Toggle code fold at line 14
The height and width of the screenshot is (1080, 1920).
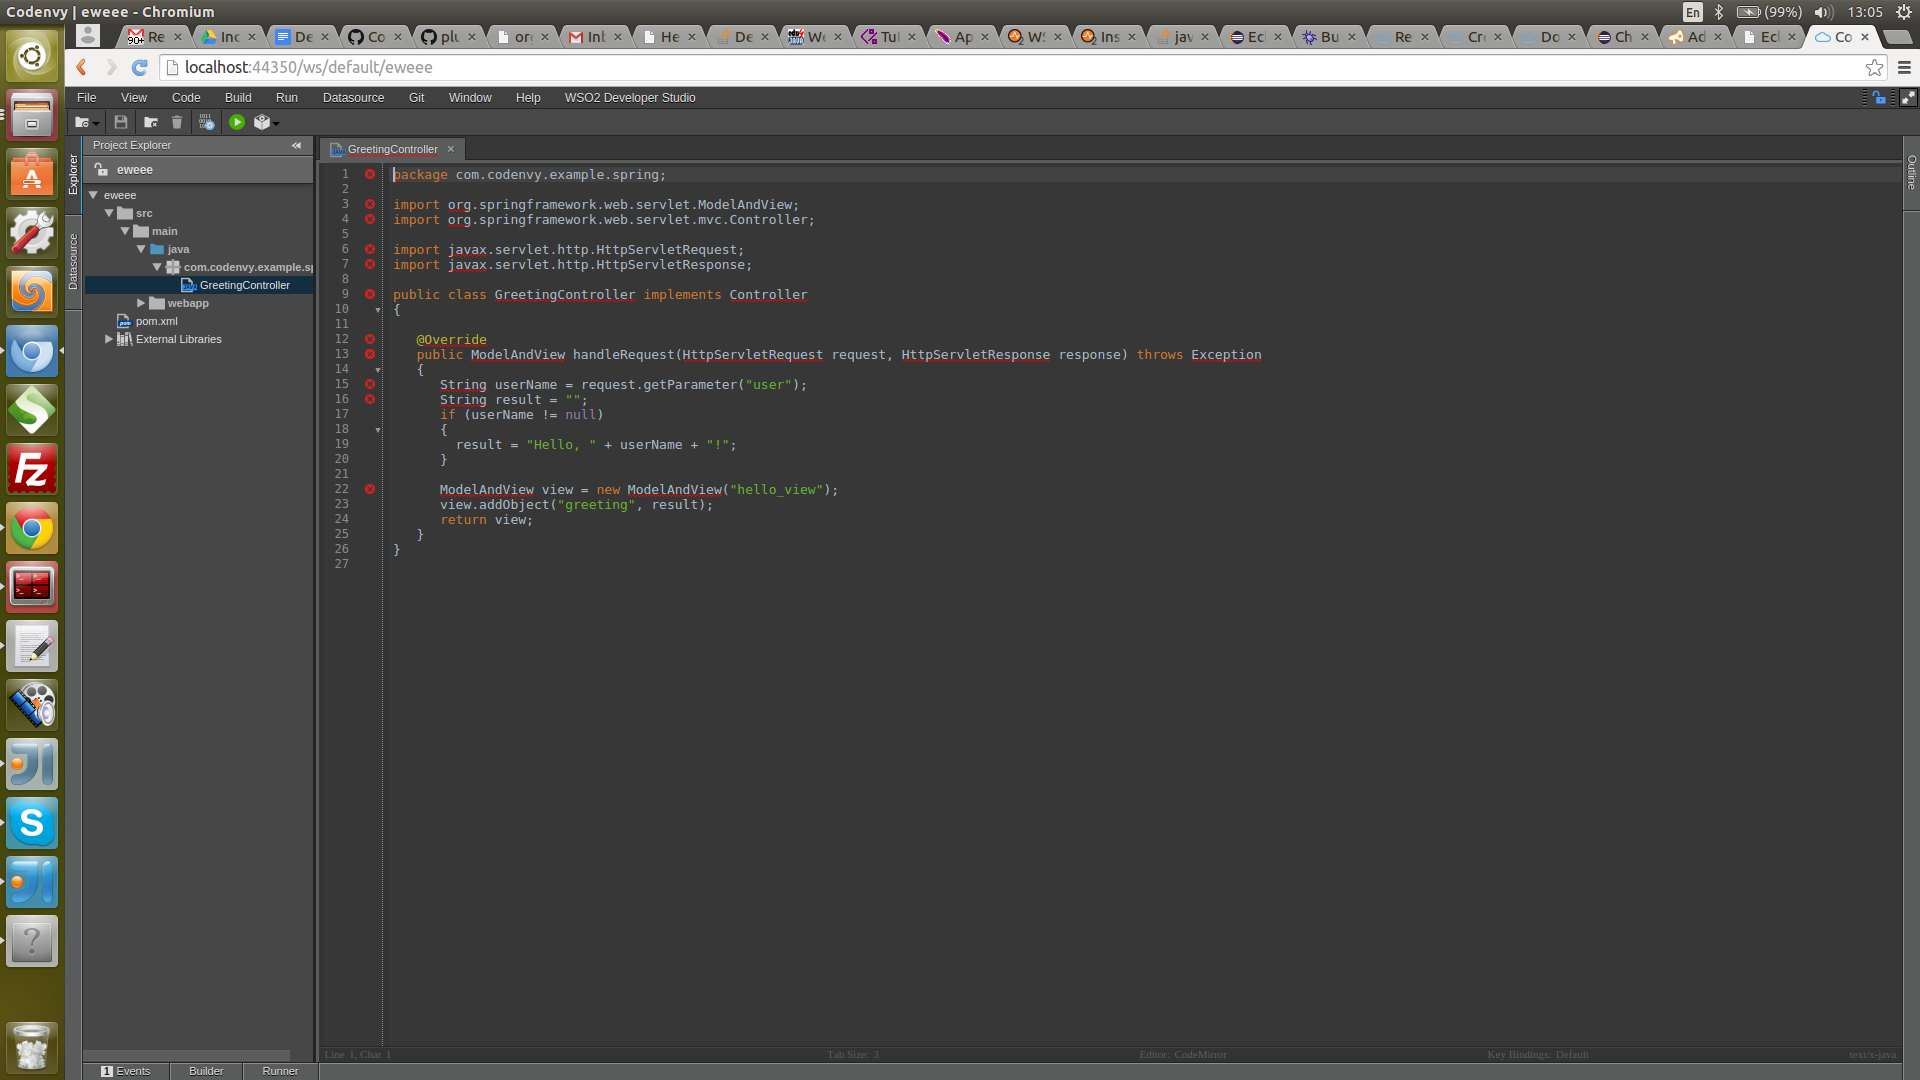click(378, 370)
